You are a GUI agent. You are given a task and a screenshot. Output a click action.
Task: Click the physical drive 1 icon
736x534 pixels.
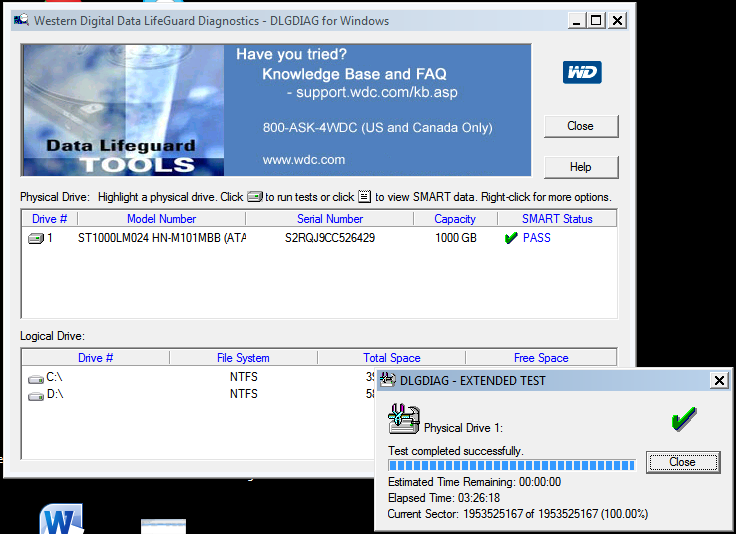[x=36, y=238]
